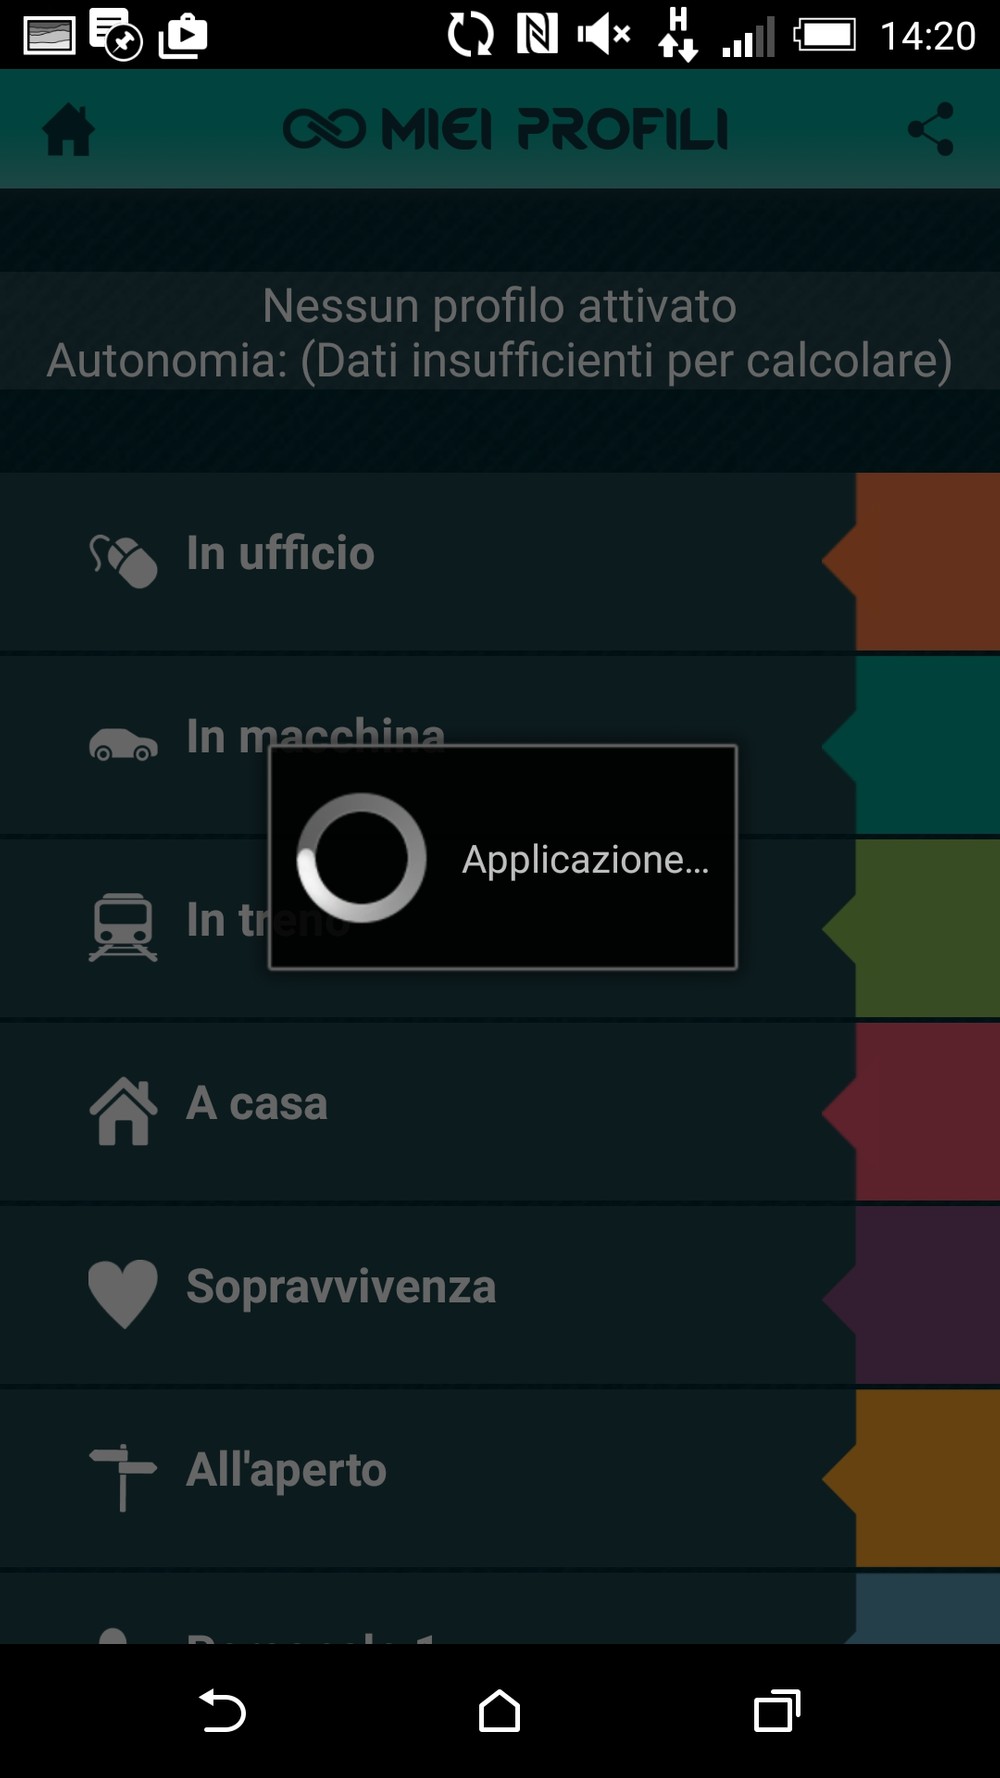Tap the train icon for In treno
Image resolution: width=1000 pixels, height=1778 pixels.
(x=123, y=927)
